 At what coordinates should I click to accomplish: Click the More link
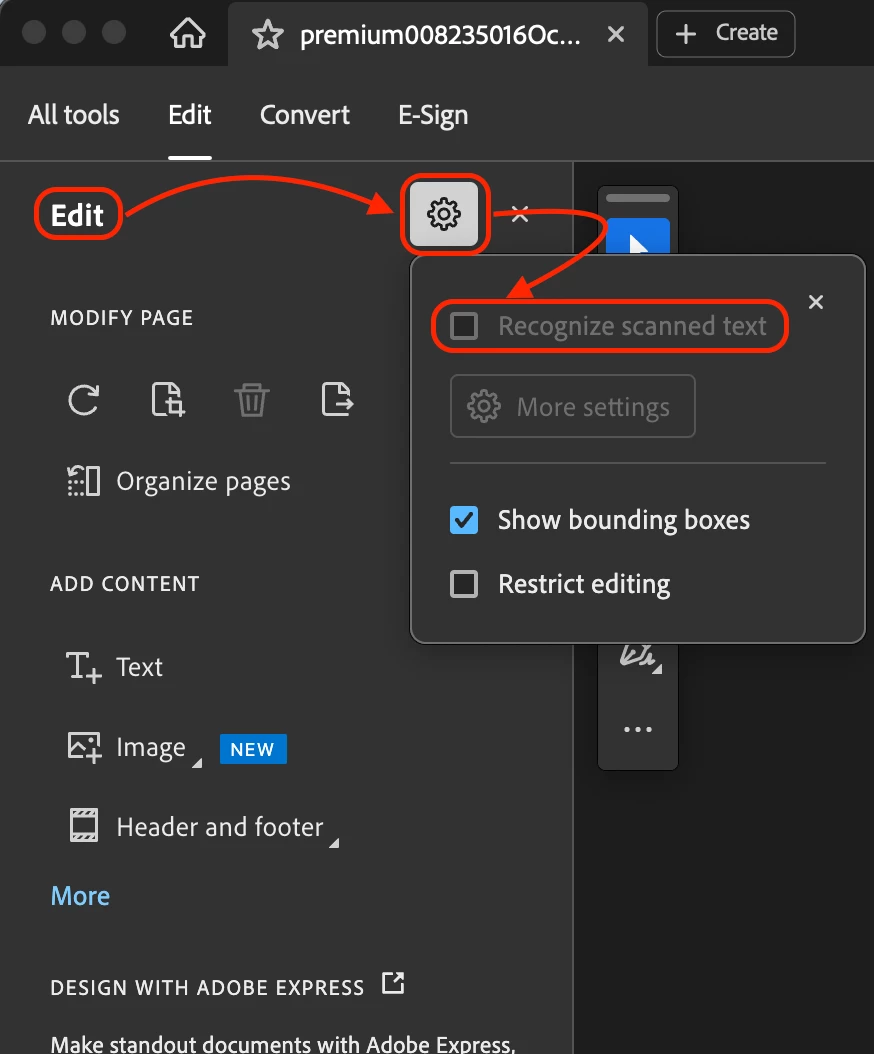[80, 896]
